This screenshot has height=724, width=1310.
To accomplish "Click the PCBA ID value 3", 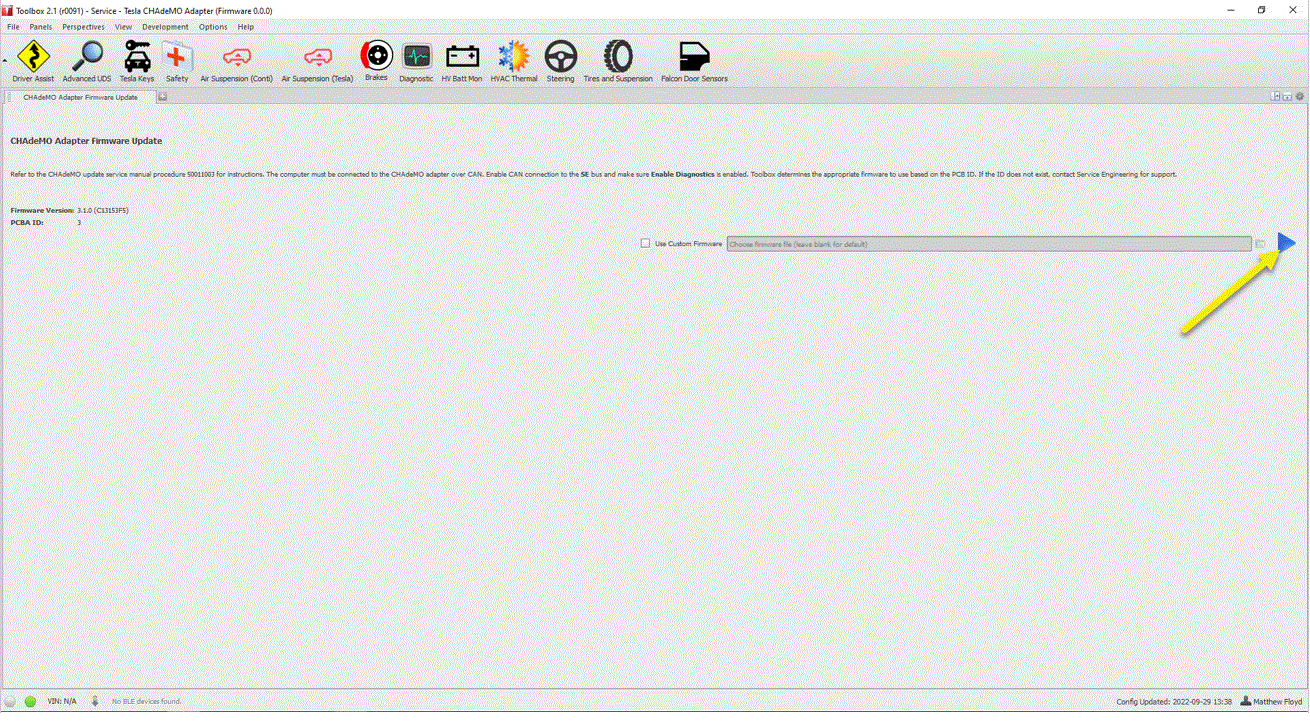I will click(79, 223).
